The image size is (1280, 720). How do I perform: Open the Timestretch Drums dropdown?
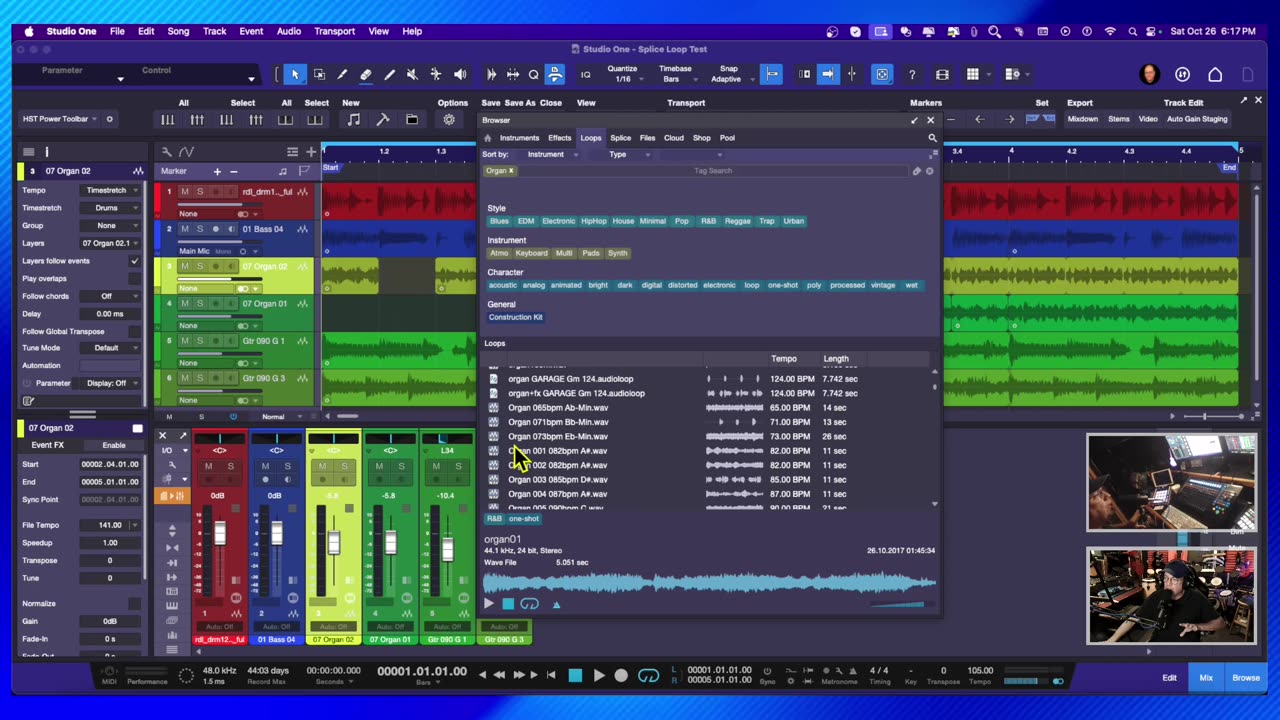tap(110, 208)
